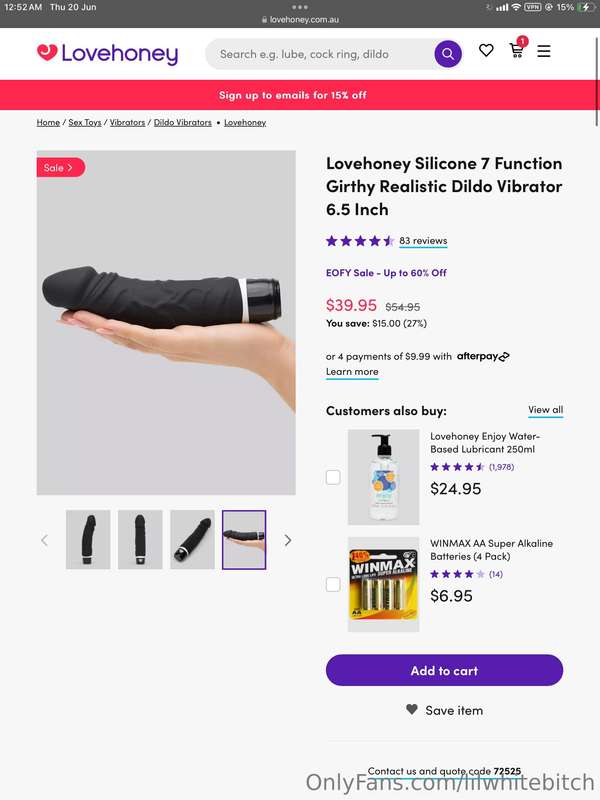600x800 pixels.
Task: Go to Sex Toys breadcrumb
Action: coord(85,122)
